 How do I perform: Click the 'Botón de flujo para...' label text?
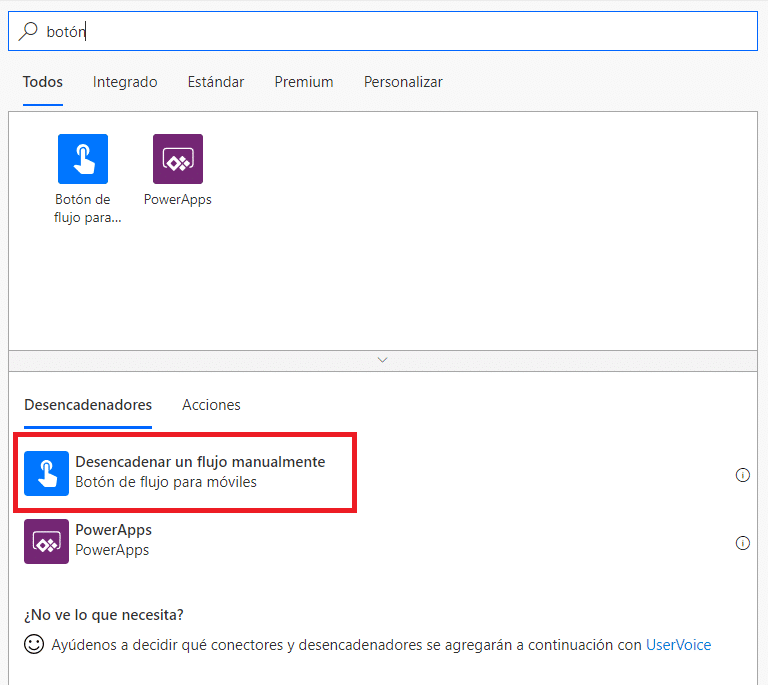pos(87,208)
